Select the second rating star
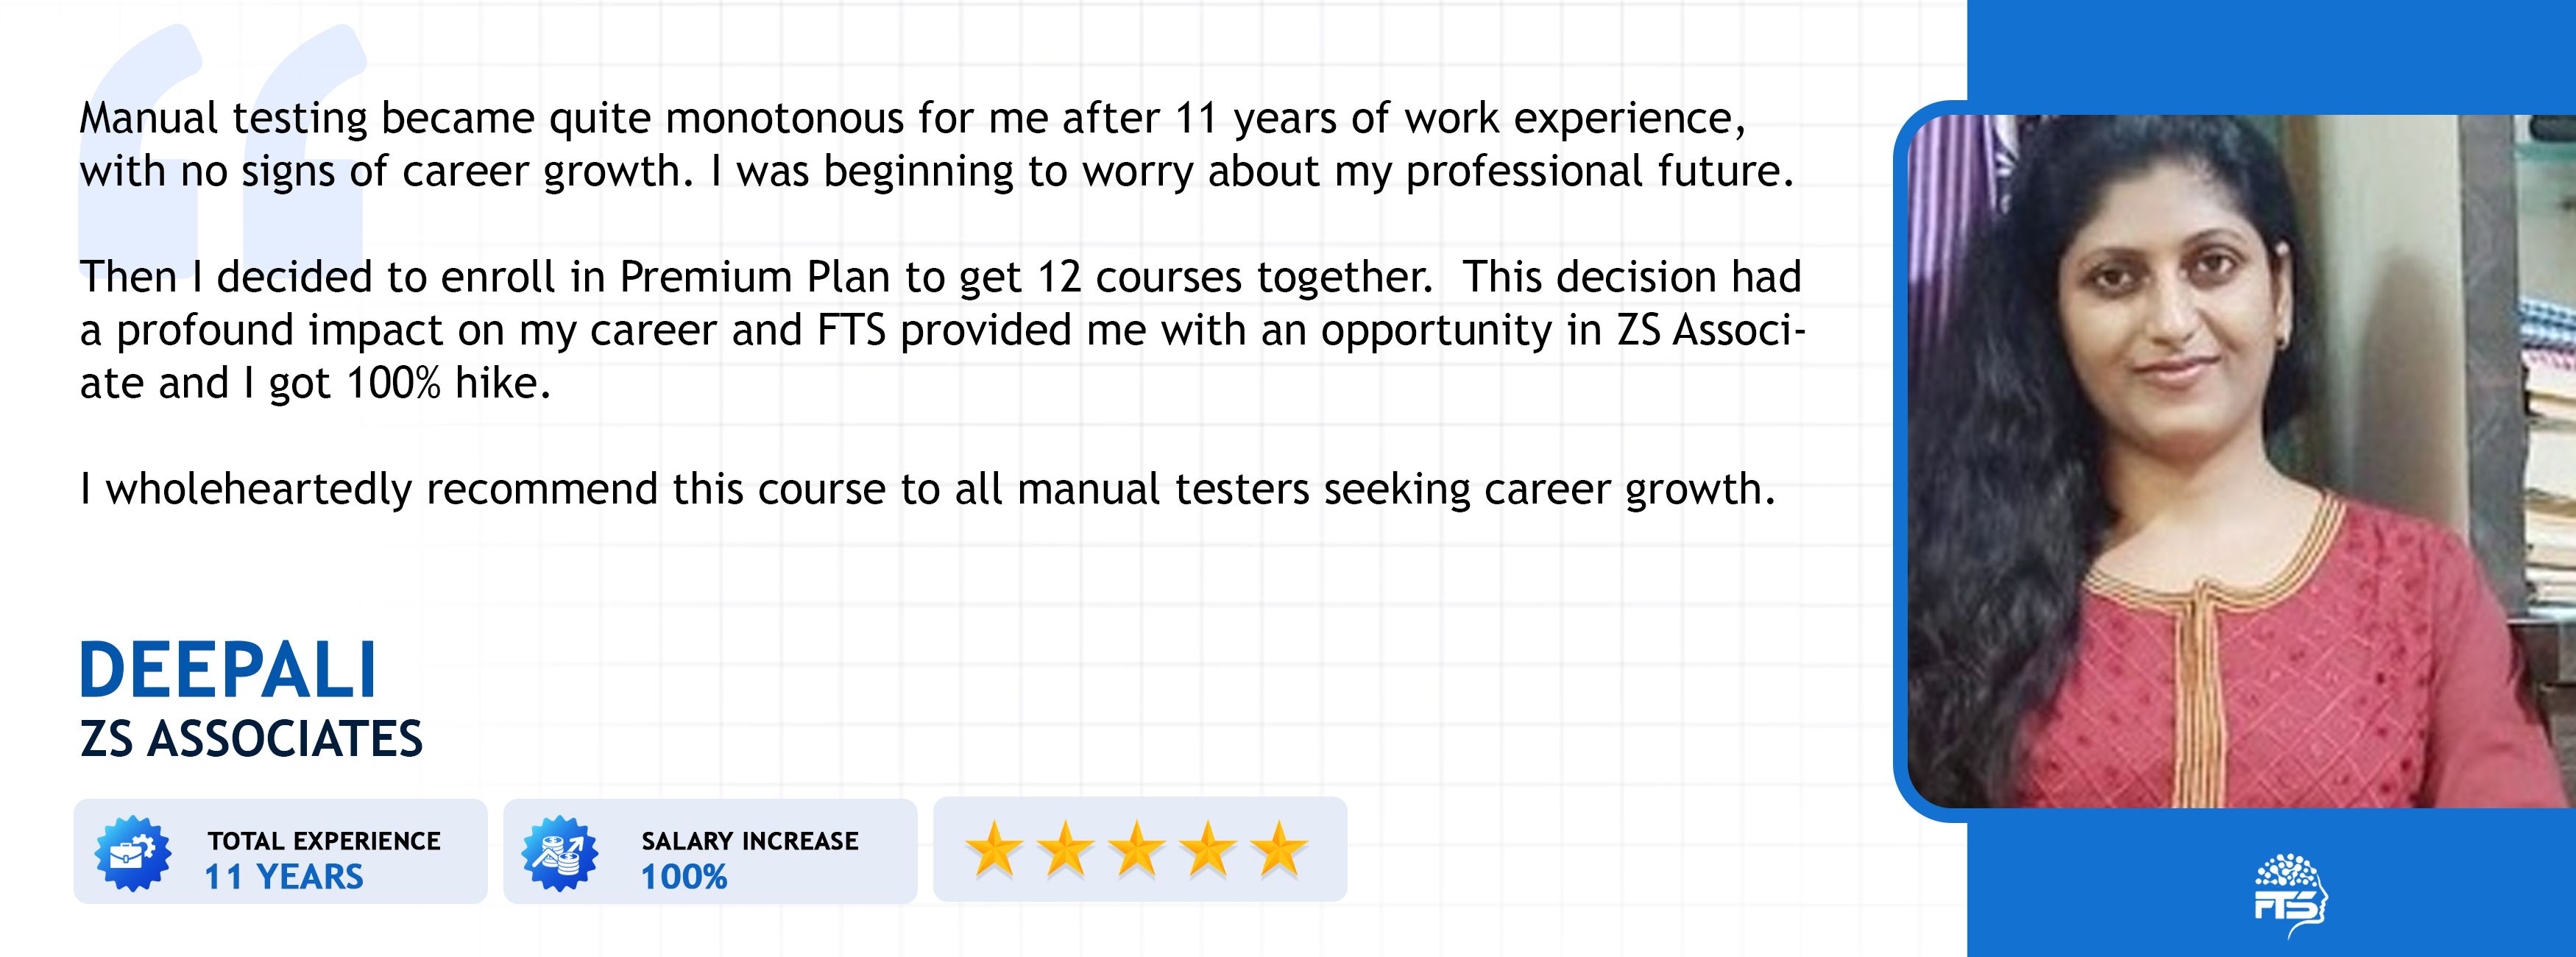Image resolution: width=2576 pixels, height=957 pixels. (x=1065, y=850)
